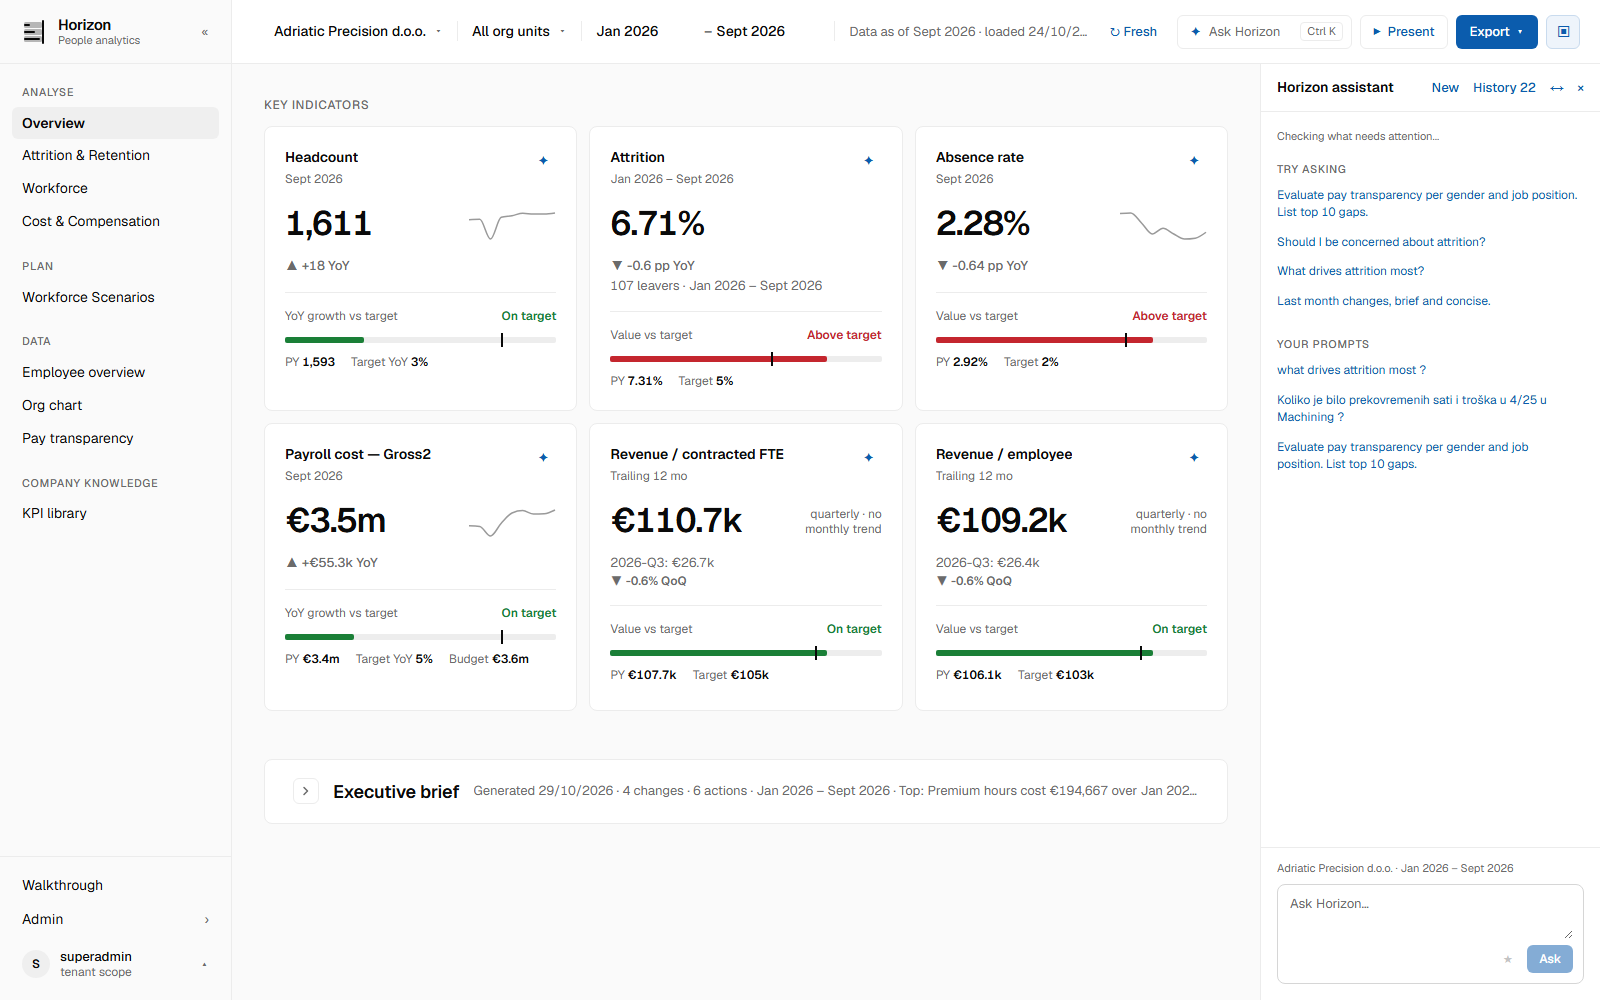
Task: Click the Attrition value vs target bar
Action: pyautogui.click(x=746, y=359)
